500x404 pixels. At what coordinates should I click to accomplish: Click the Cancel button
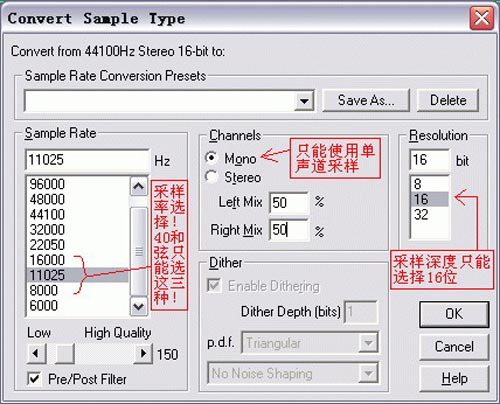point(454,347)
